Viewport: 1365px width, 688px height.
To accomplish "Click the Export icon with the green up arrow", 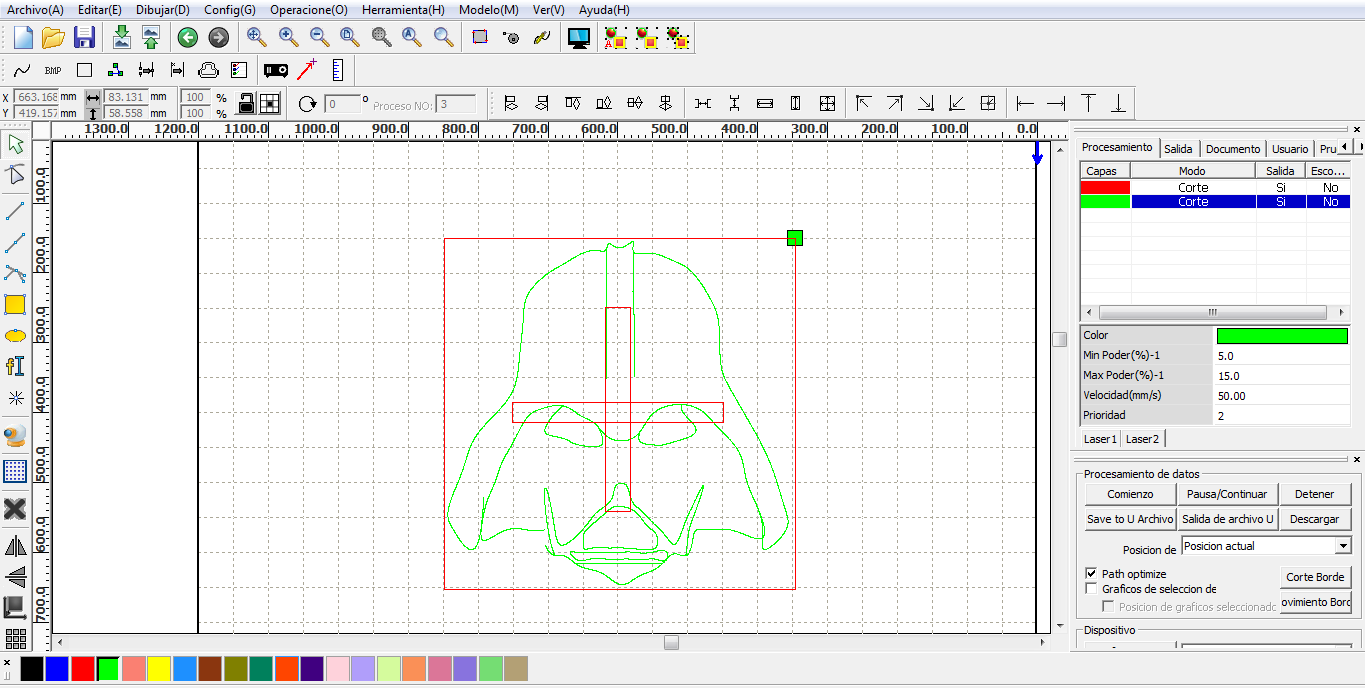I will click(150, 38).
